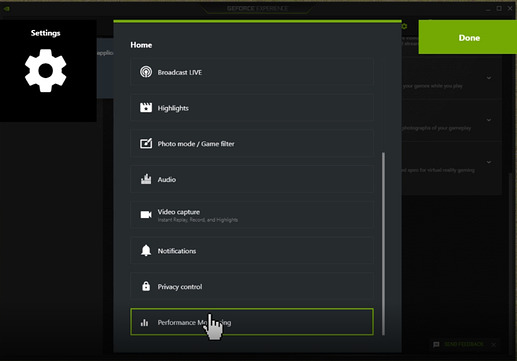Image resolution: width=517 pixels, height=361 pixels.
Task: Open Performance Monitoring settings
Action: coord(252,322)
